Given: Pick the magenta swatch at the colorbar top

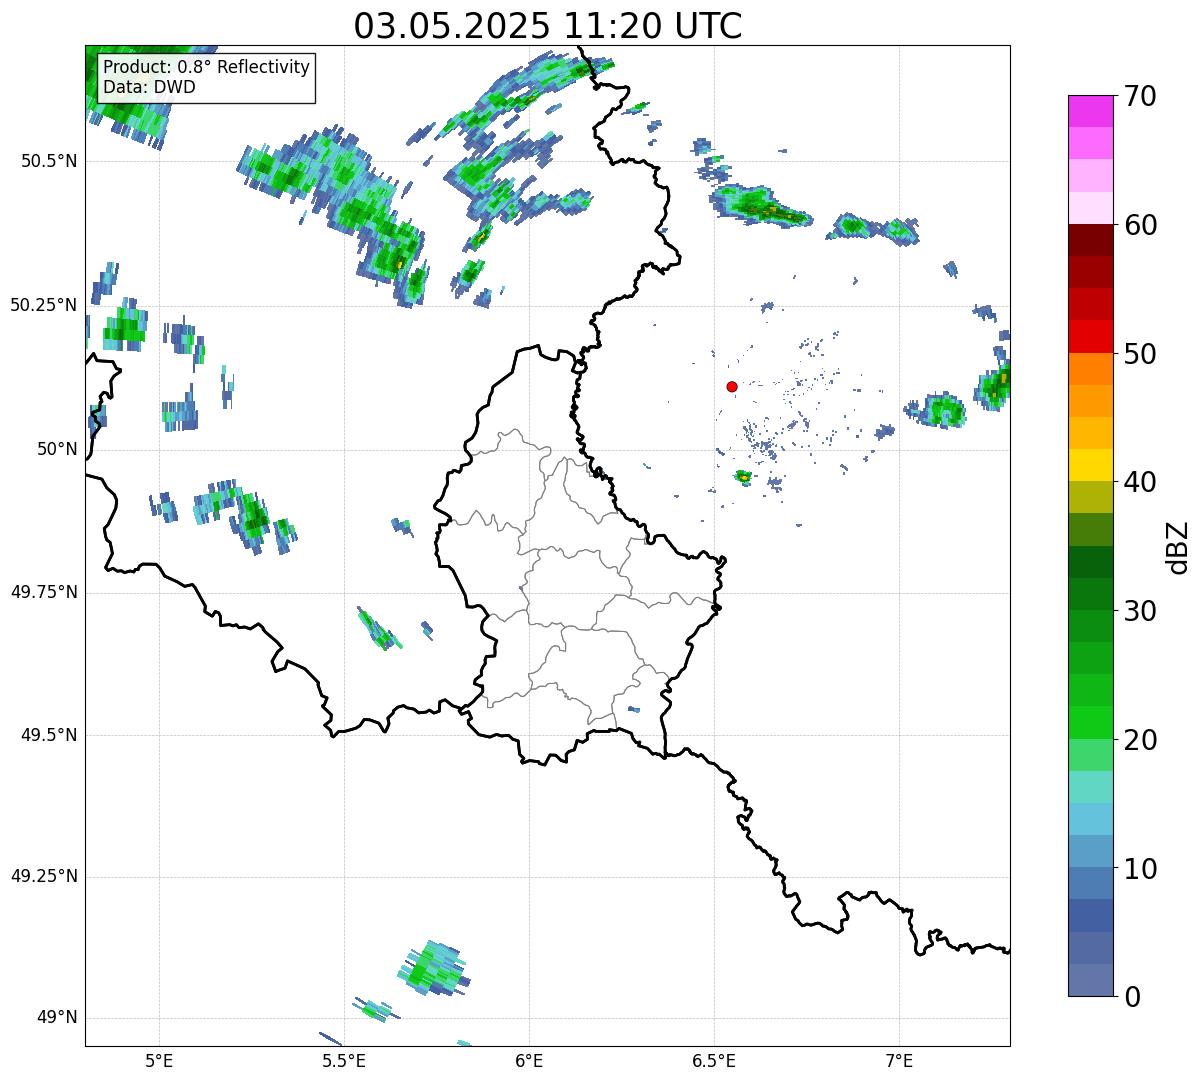Looking at the screenshot, I should click(x=1091, y=111).
